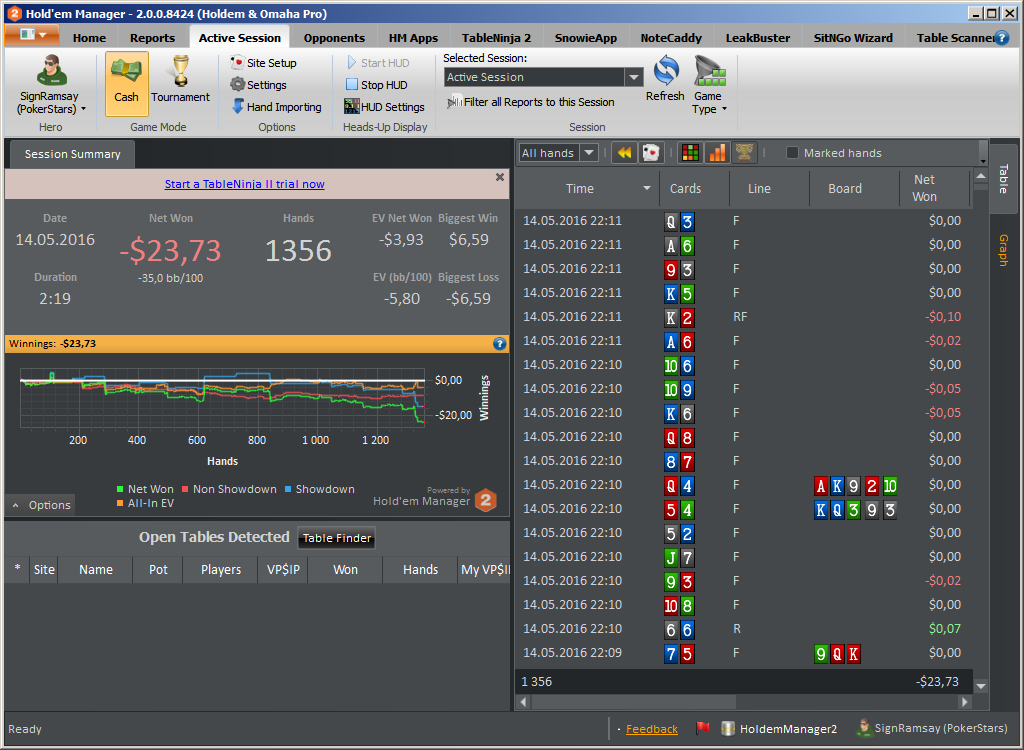This screenshot has width=1024, height=750.
Task: Select the hand row with net won $0,07
Action: [x=743, y=628]
